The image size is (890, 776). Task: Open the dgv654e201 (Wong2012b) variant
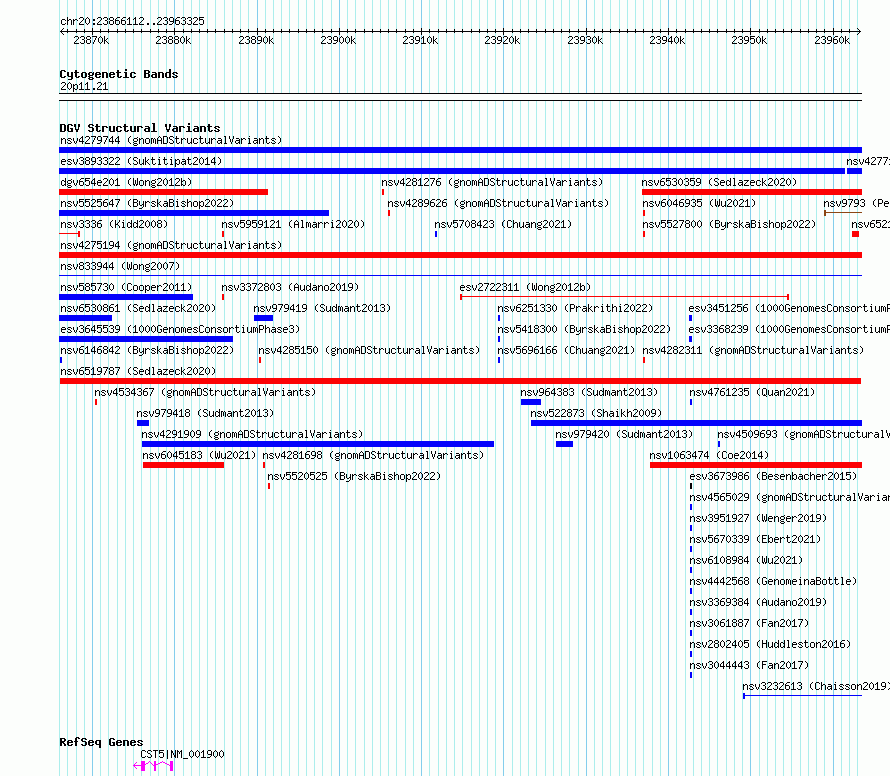[x=126, y=182]
